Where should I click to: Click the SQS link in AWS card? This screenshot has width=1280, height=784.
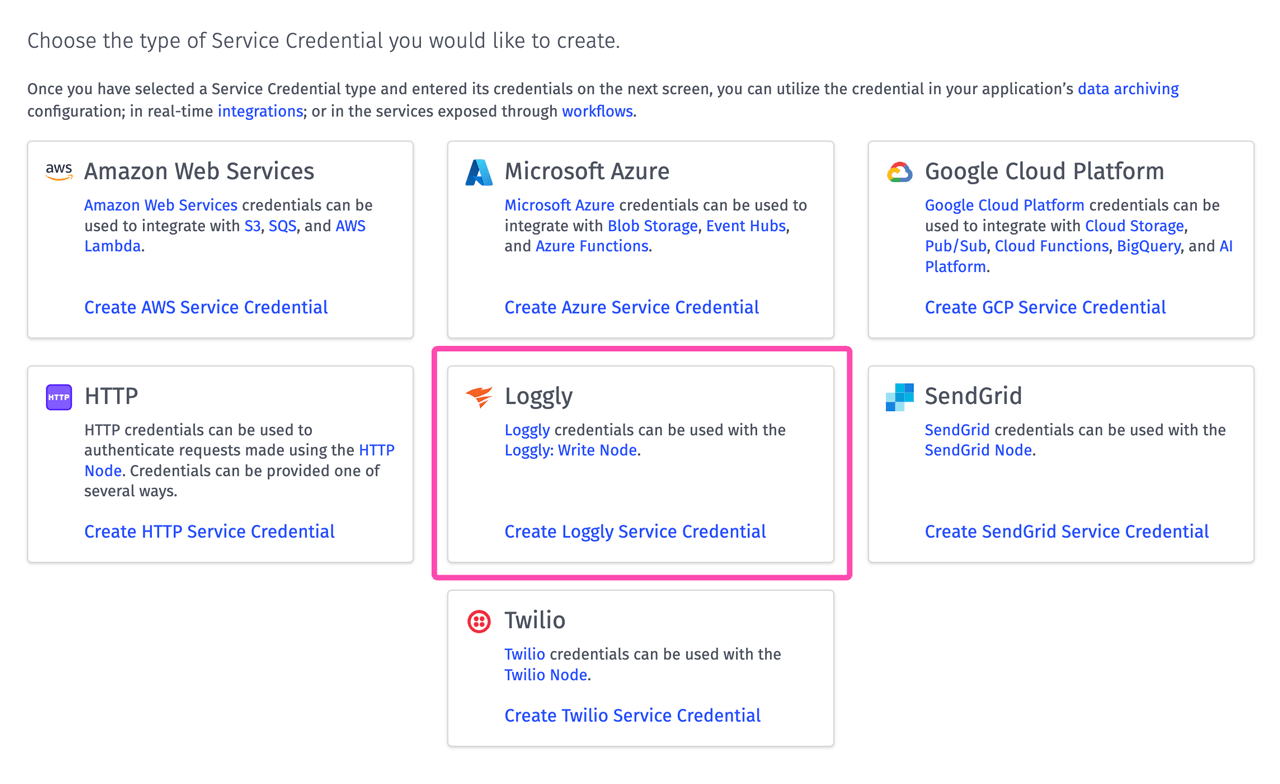(x=282, y=225)
